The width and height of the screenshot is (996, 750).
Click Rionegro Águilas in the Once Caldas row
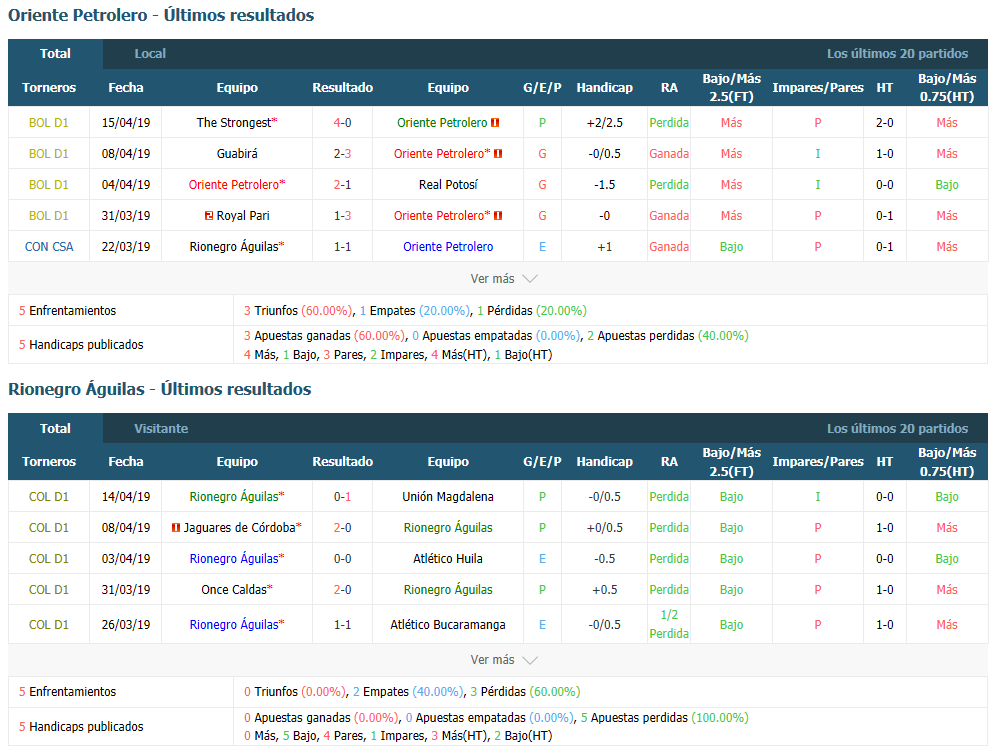(448, 590)
